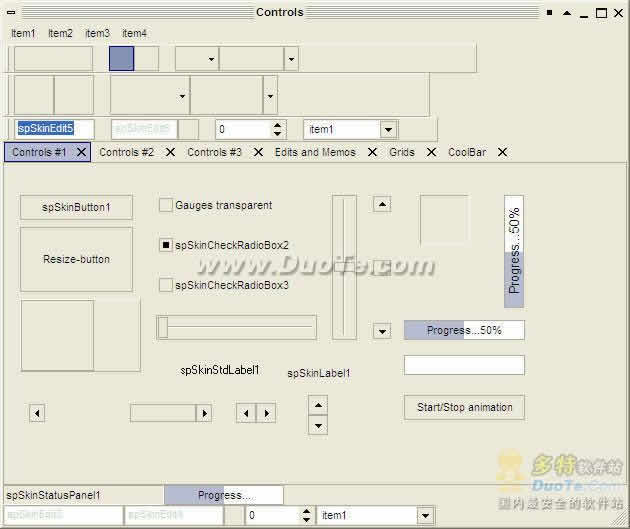Click up arrow below spSkinLabel1
Screen dimensions: 630x529
click(x=317, y=405)
